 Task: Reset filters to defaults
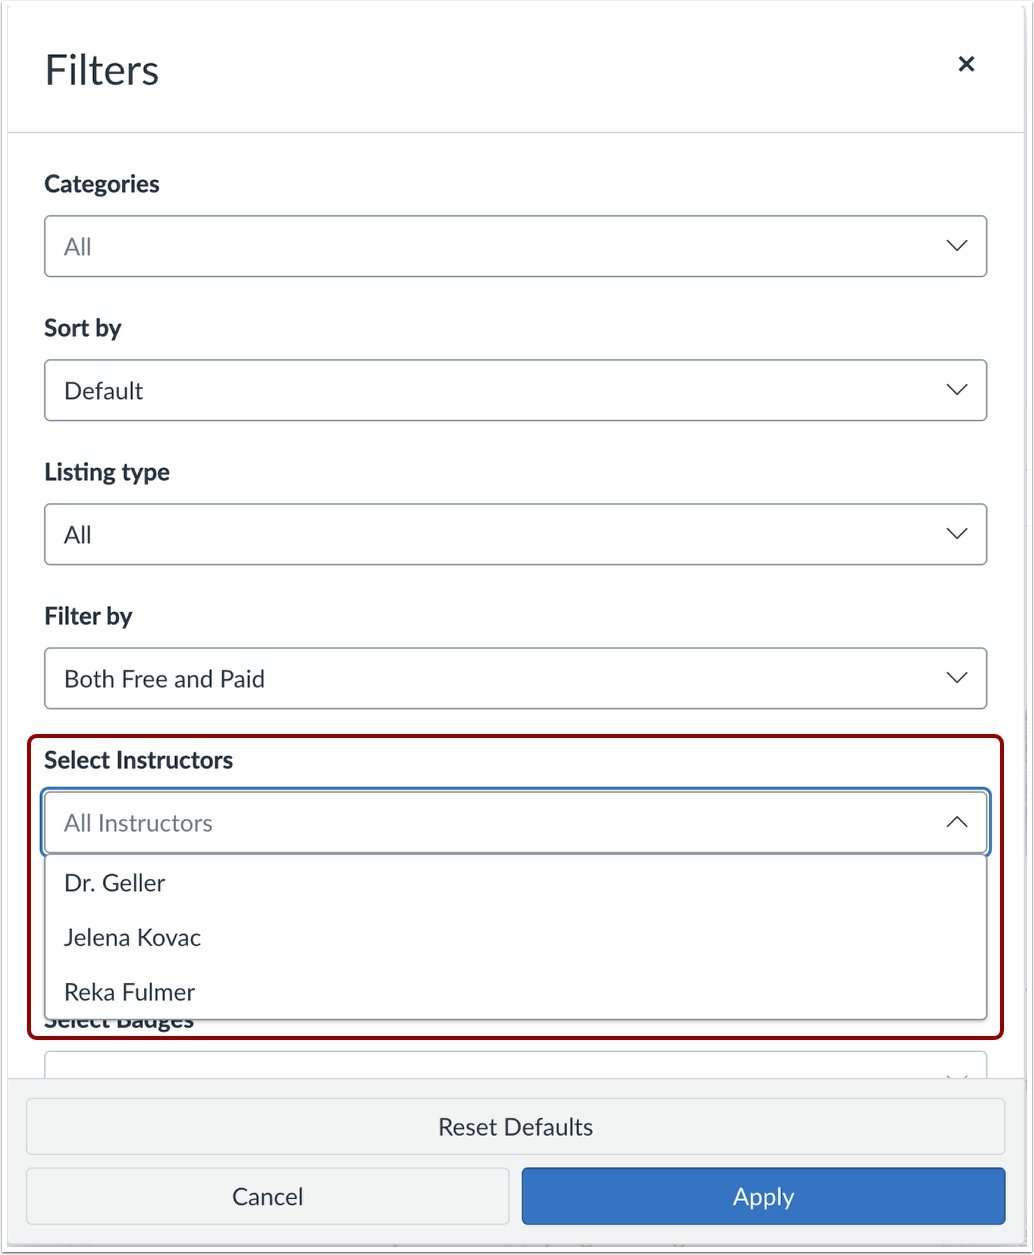515,1126
